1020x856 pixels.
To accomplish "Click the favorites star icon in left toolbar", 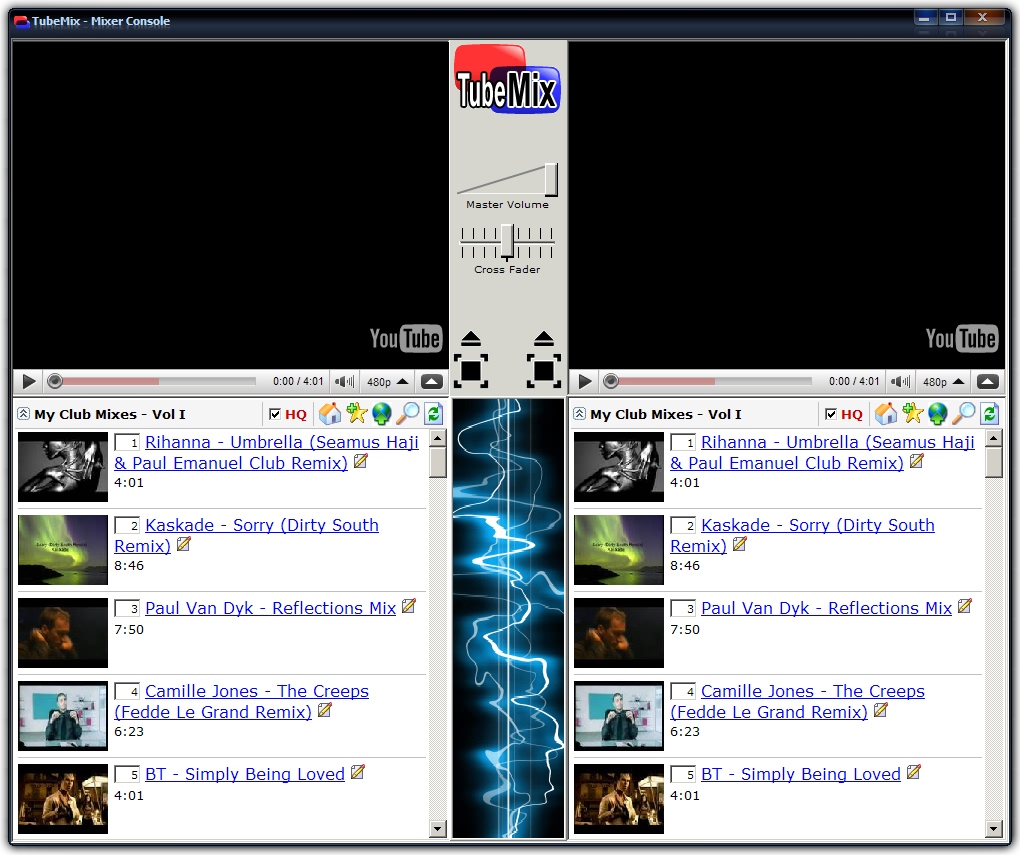I will 356,413.
